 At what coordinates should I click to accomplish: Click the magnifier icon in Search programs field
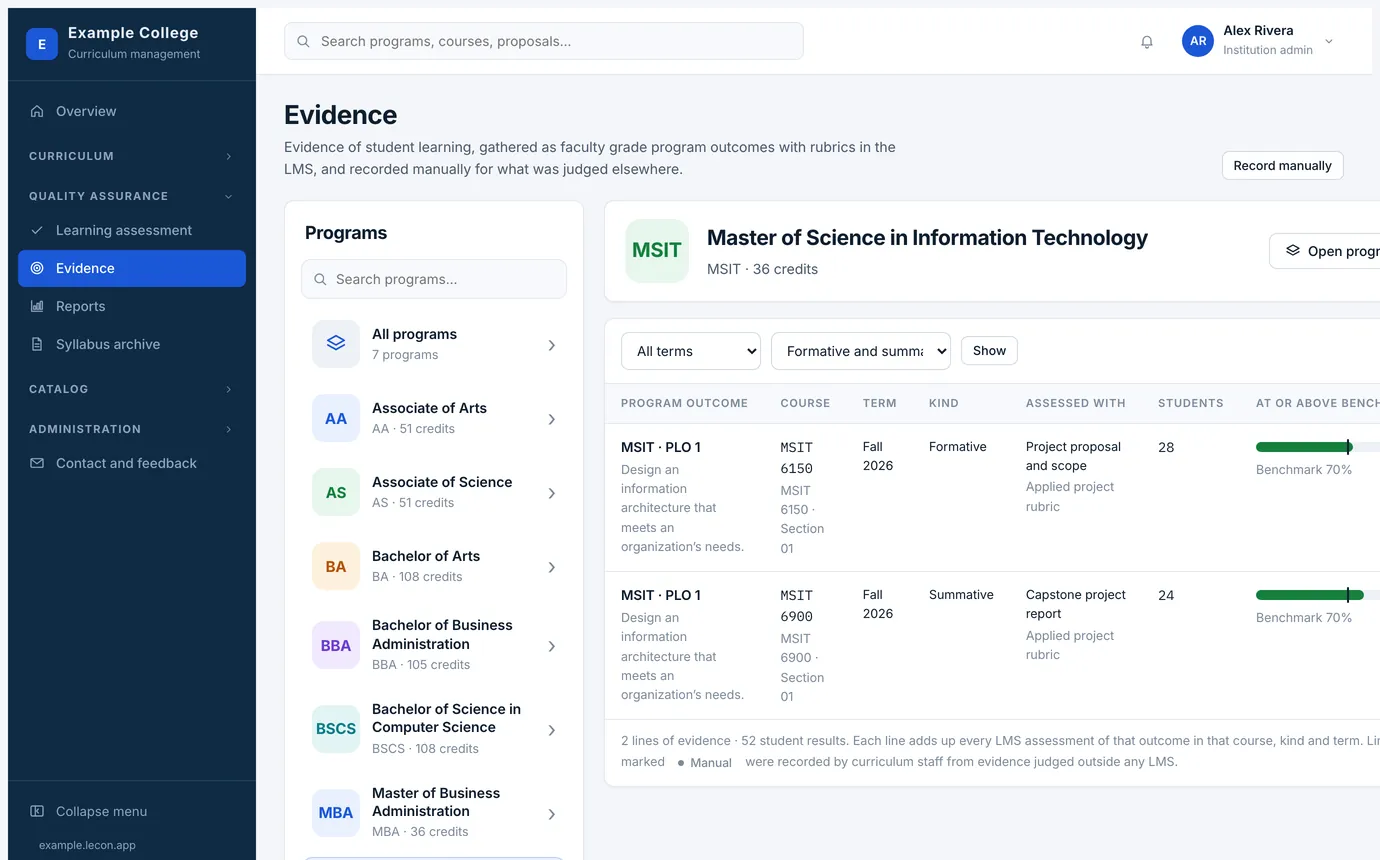(x=320, y=279)
